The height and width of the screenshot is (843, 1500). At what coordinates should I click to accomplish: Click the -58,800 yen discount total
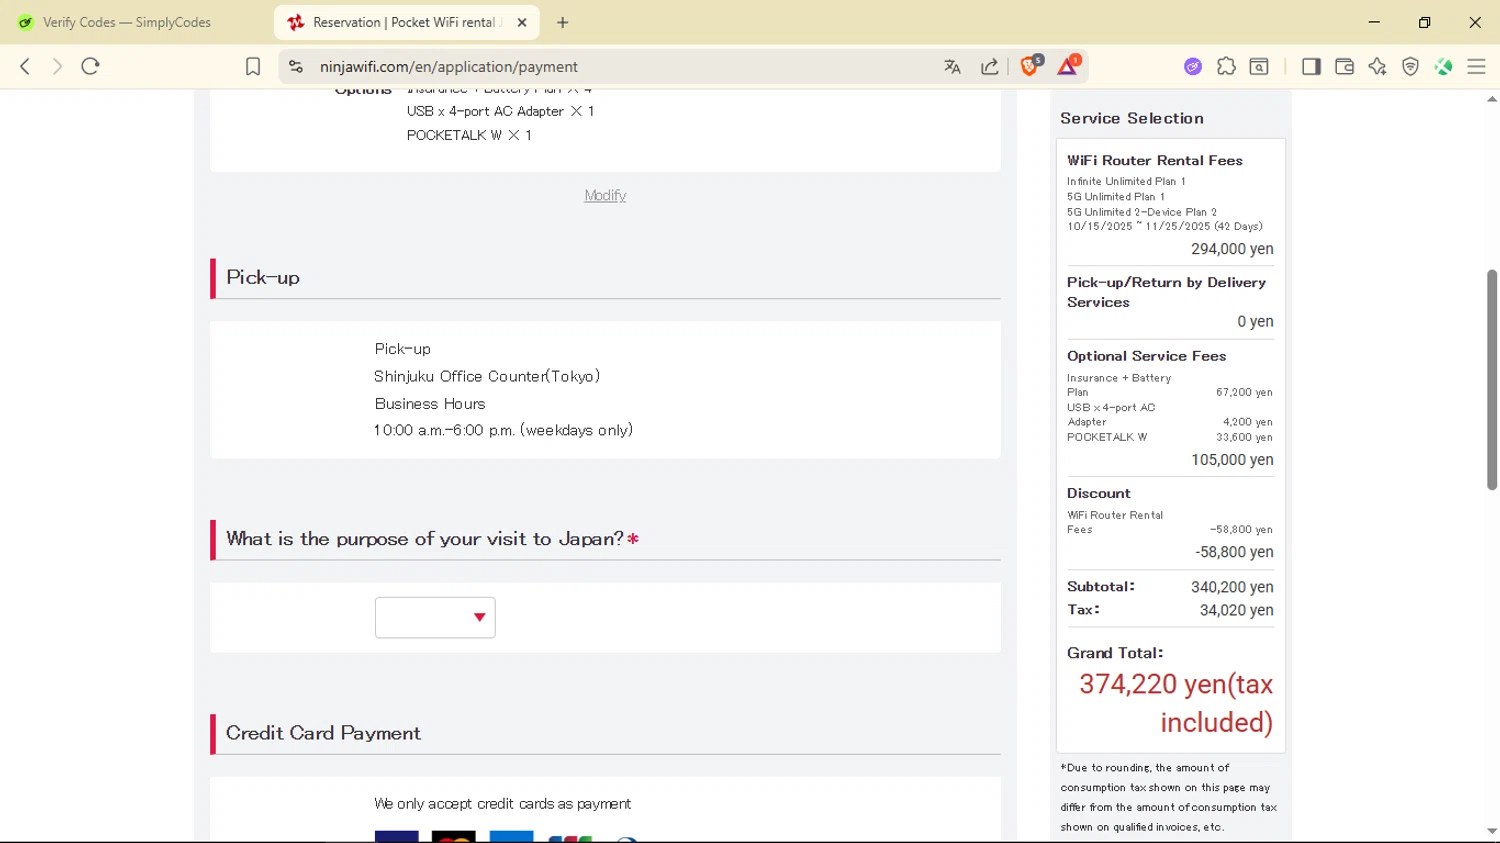pyautogui.click(x=1234, y=552)
